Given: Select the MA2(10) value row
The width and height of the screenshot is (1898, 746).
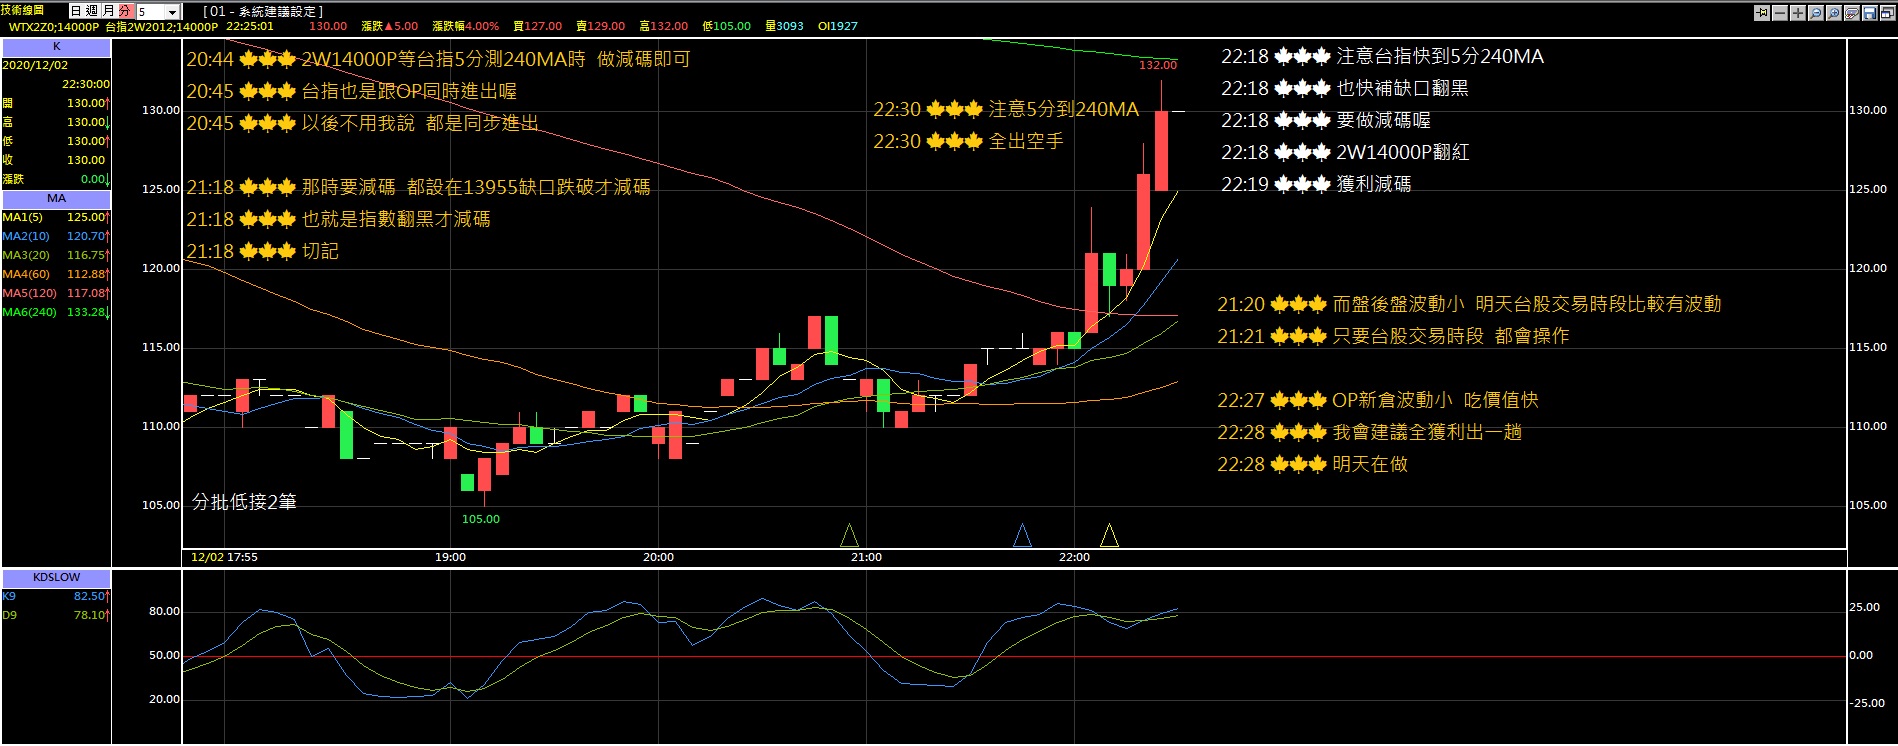Looking at the screenshot, I should pyautogui.click(x=56, y=236).
